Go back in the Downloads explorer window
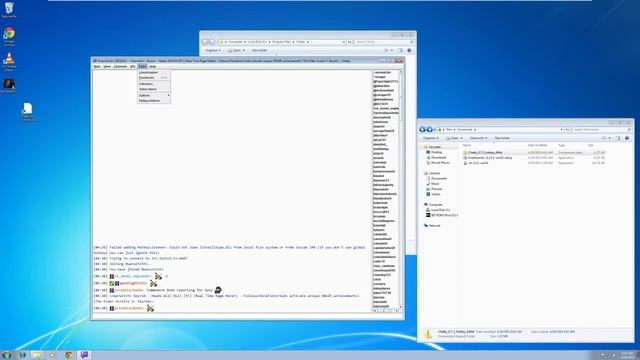This screenshot has height=360, width=640. tap(422, 129)
